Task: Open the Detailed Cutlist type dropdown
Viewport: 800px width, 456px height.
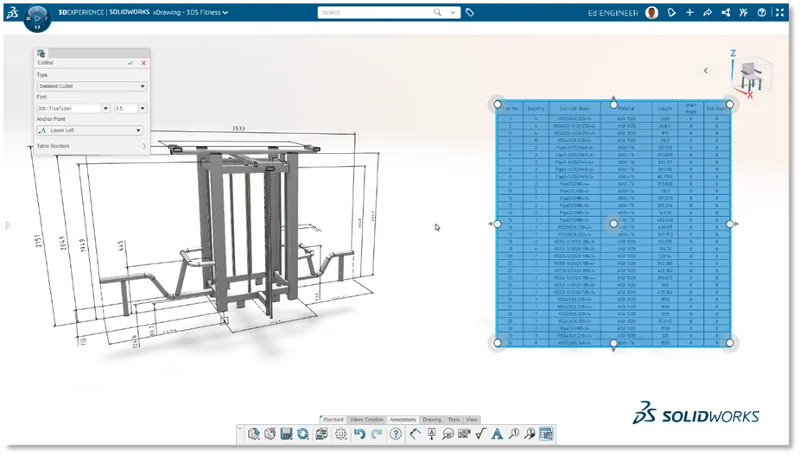Action: pyautogui.click(x=90, y=86)
